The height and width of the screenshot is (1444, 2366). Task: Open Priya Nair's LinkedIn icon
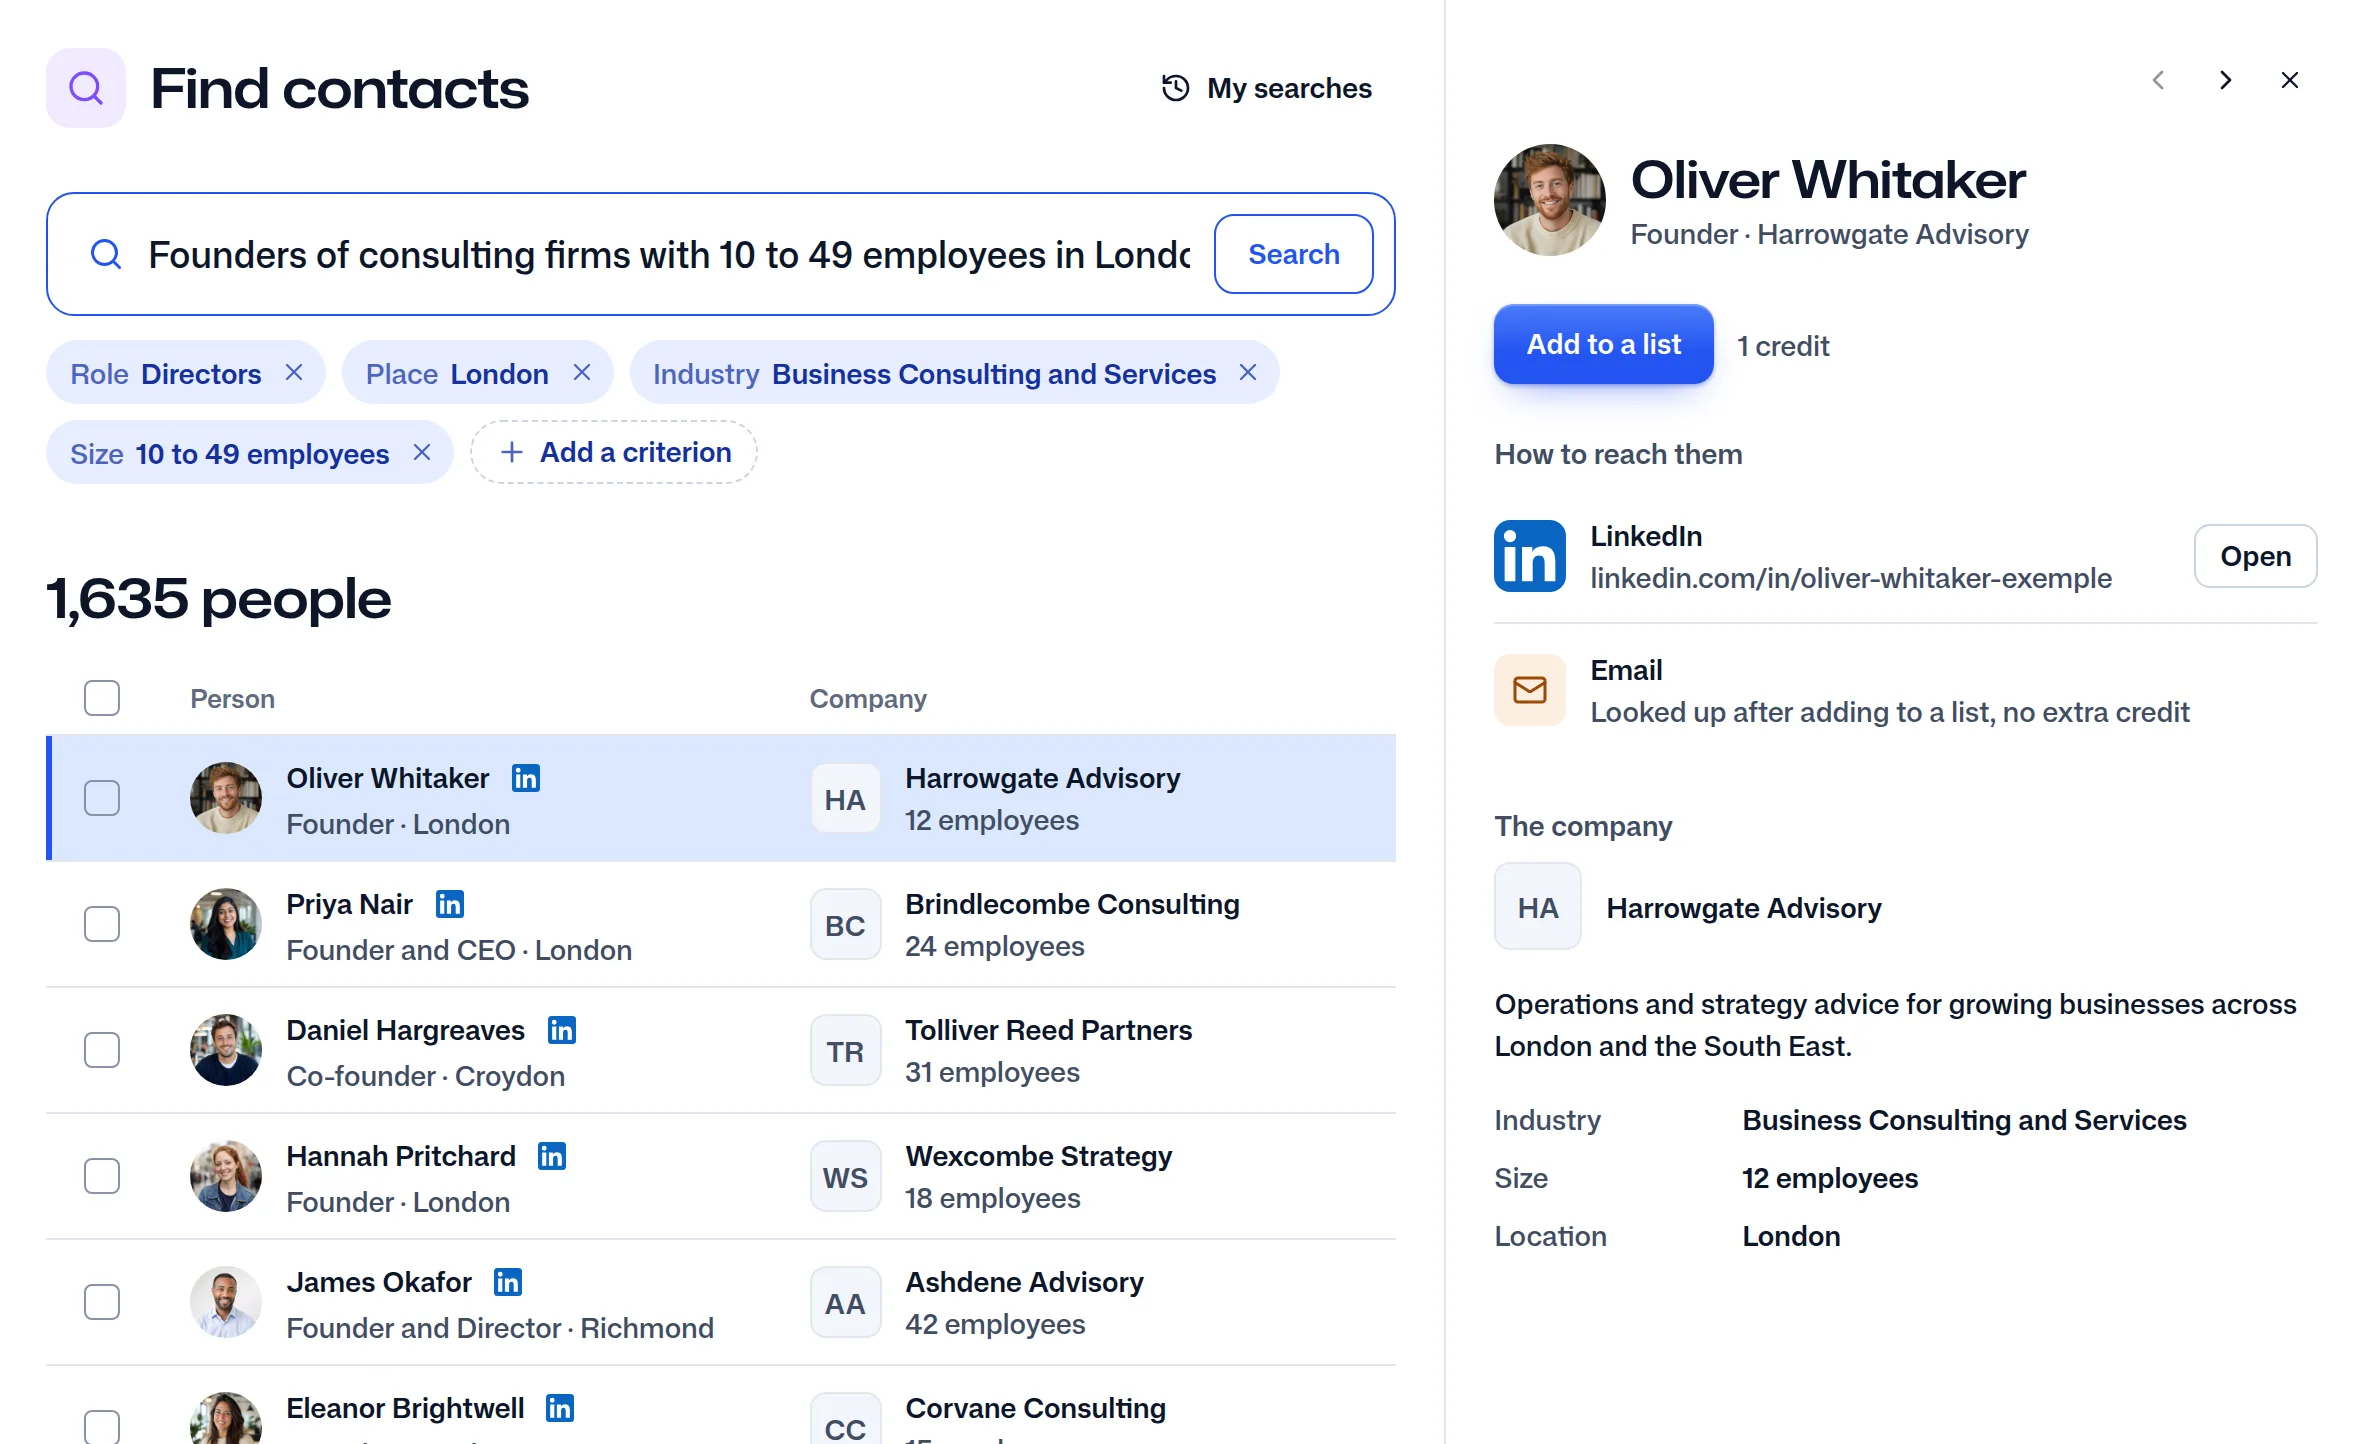coord(450,904)
